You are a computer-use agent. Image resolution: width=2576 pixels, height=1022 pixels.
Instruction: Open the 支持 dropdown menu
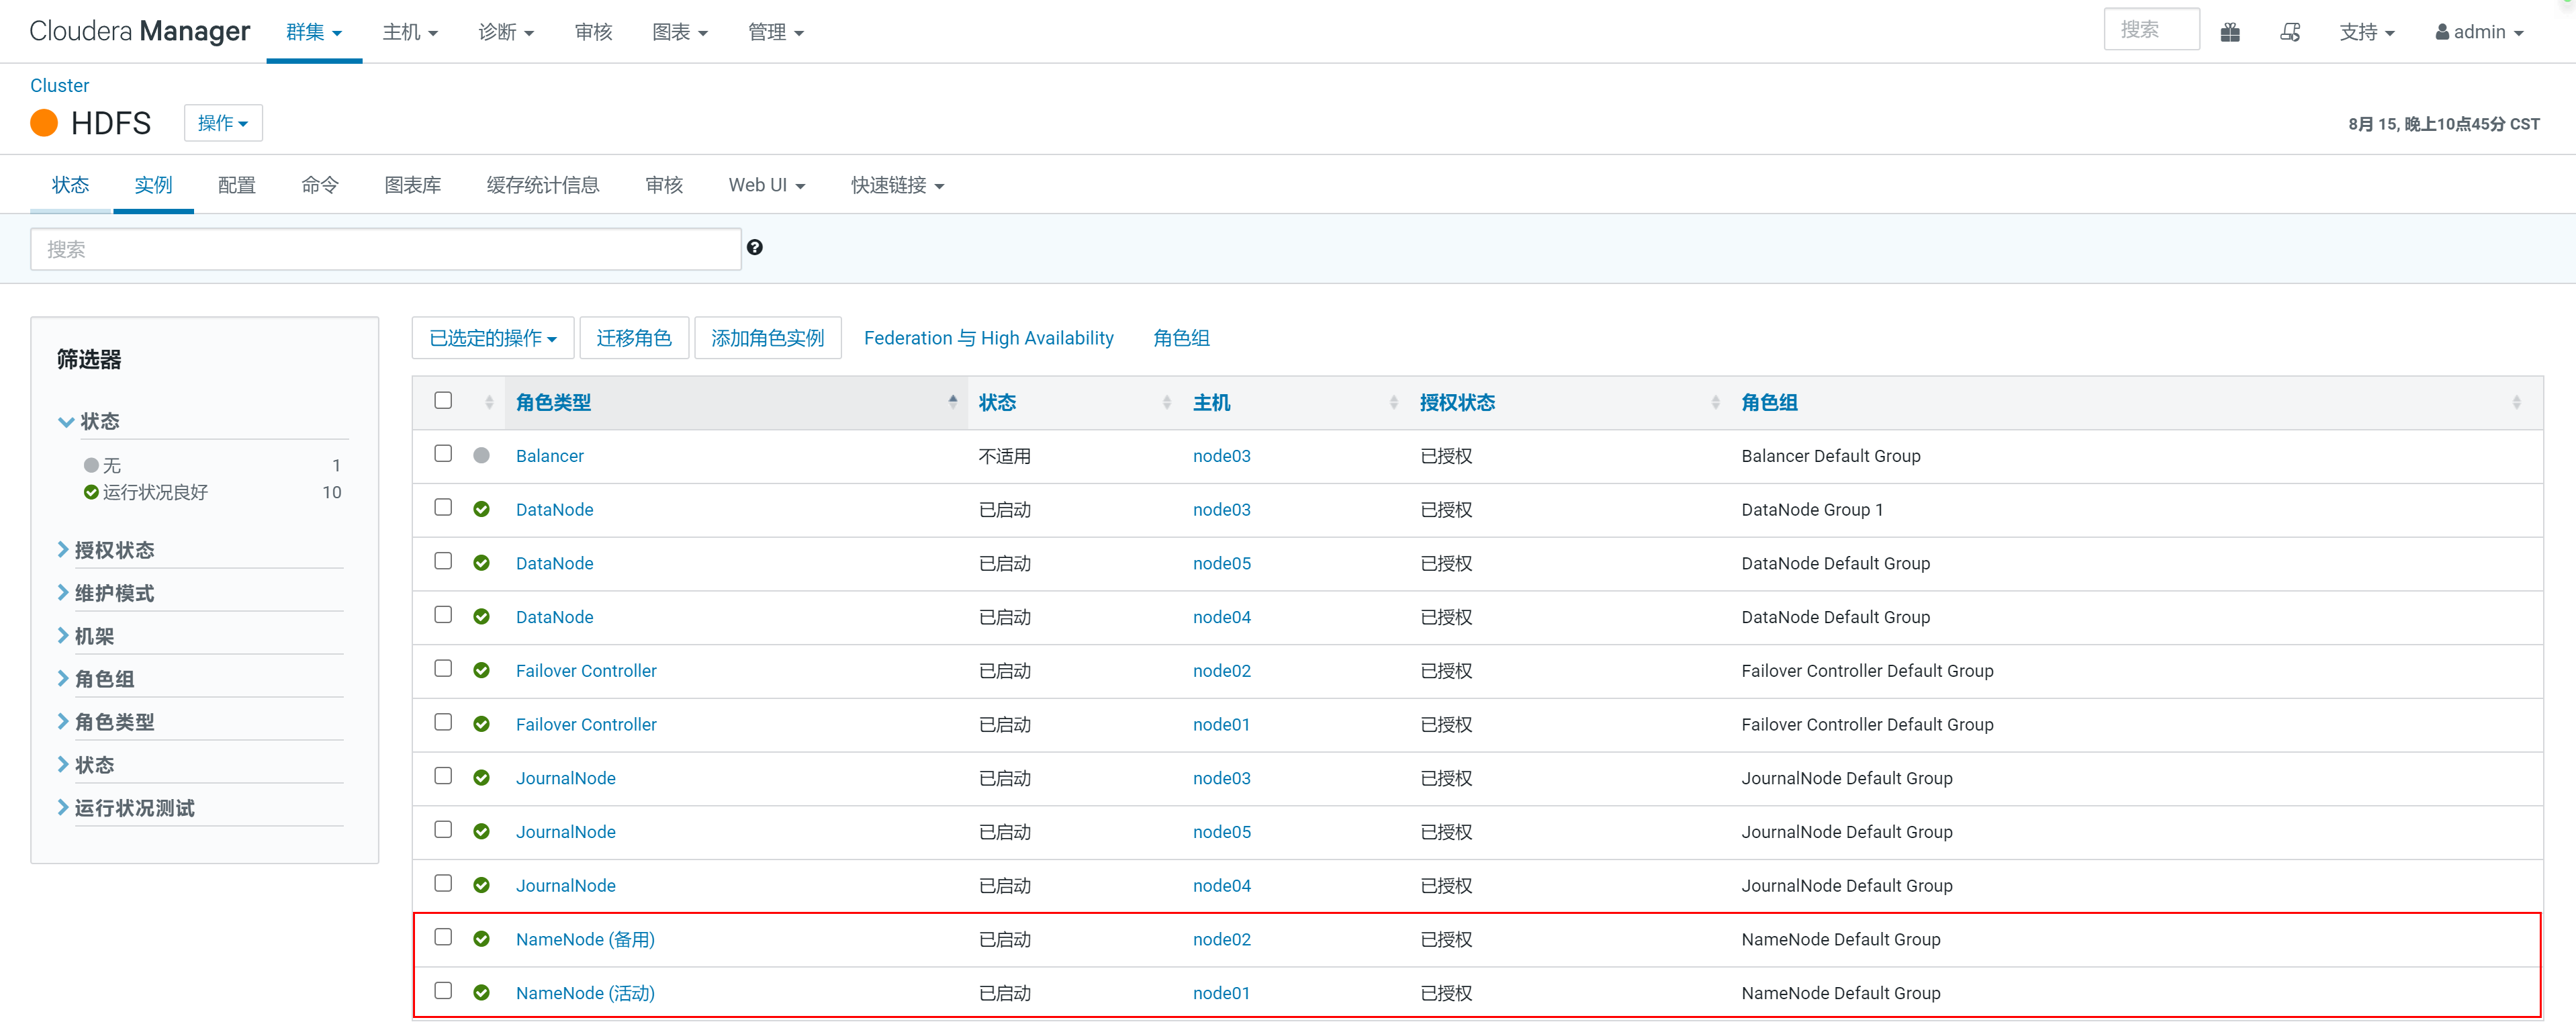pyautogui.click(x=2367, y=32)
